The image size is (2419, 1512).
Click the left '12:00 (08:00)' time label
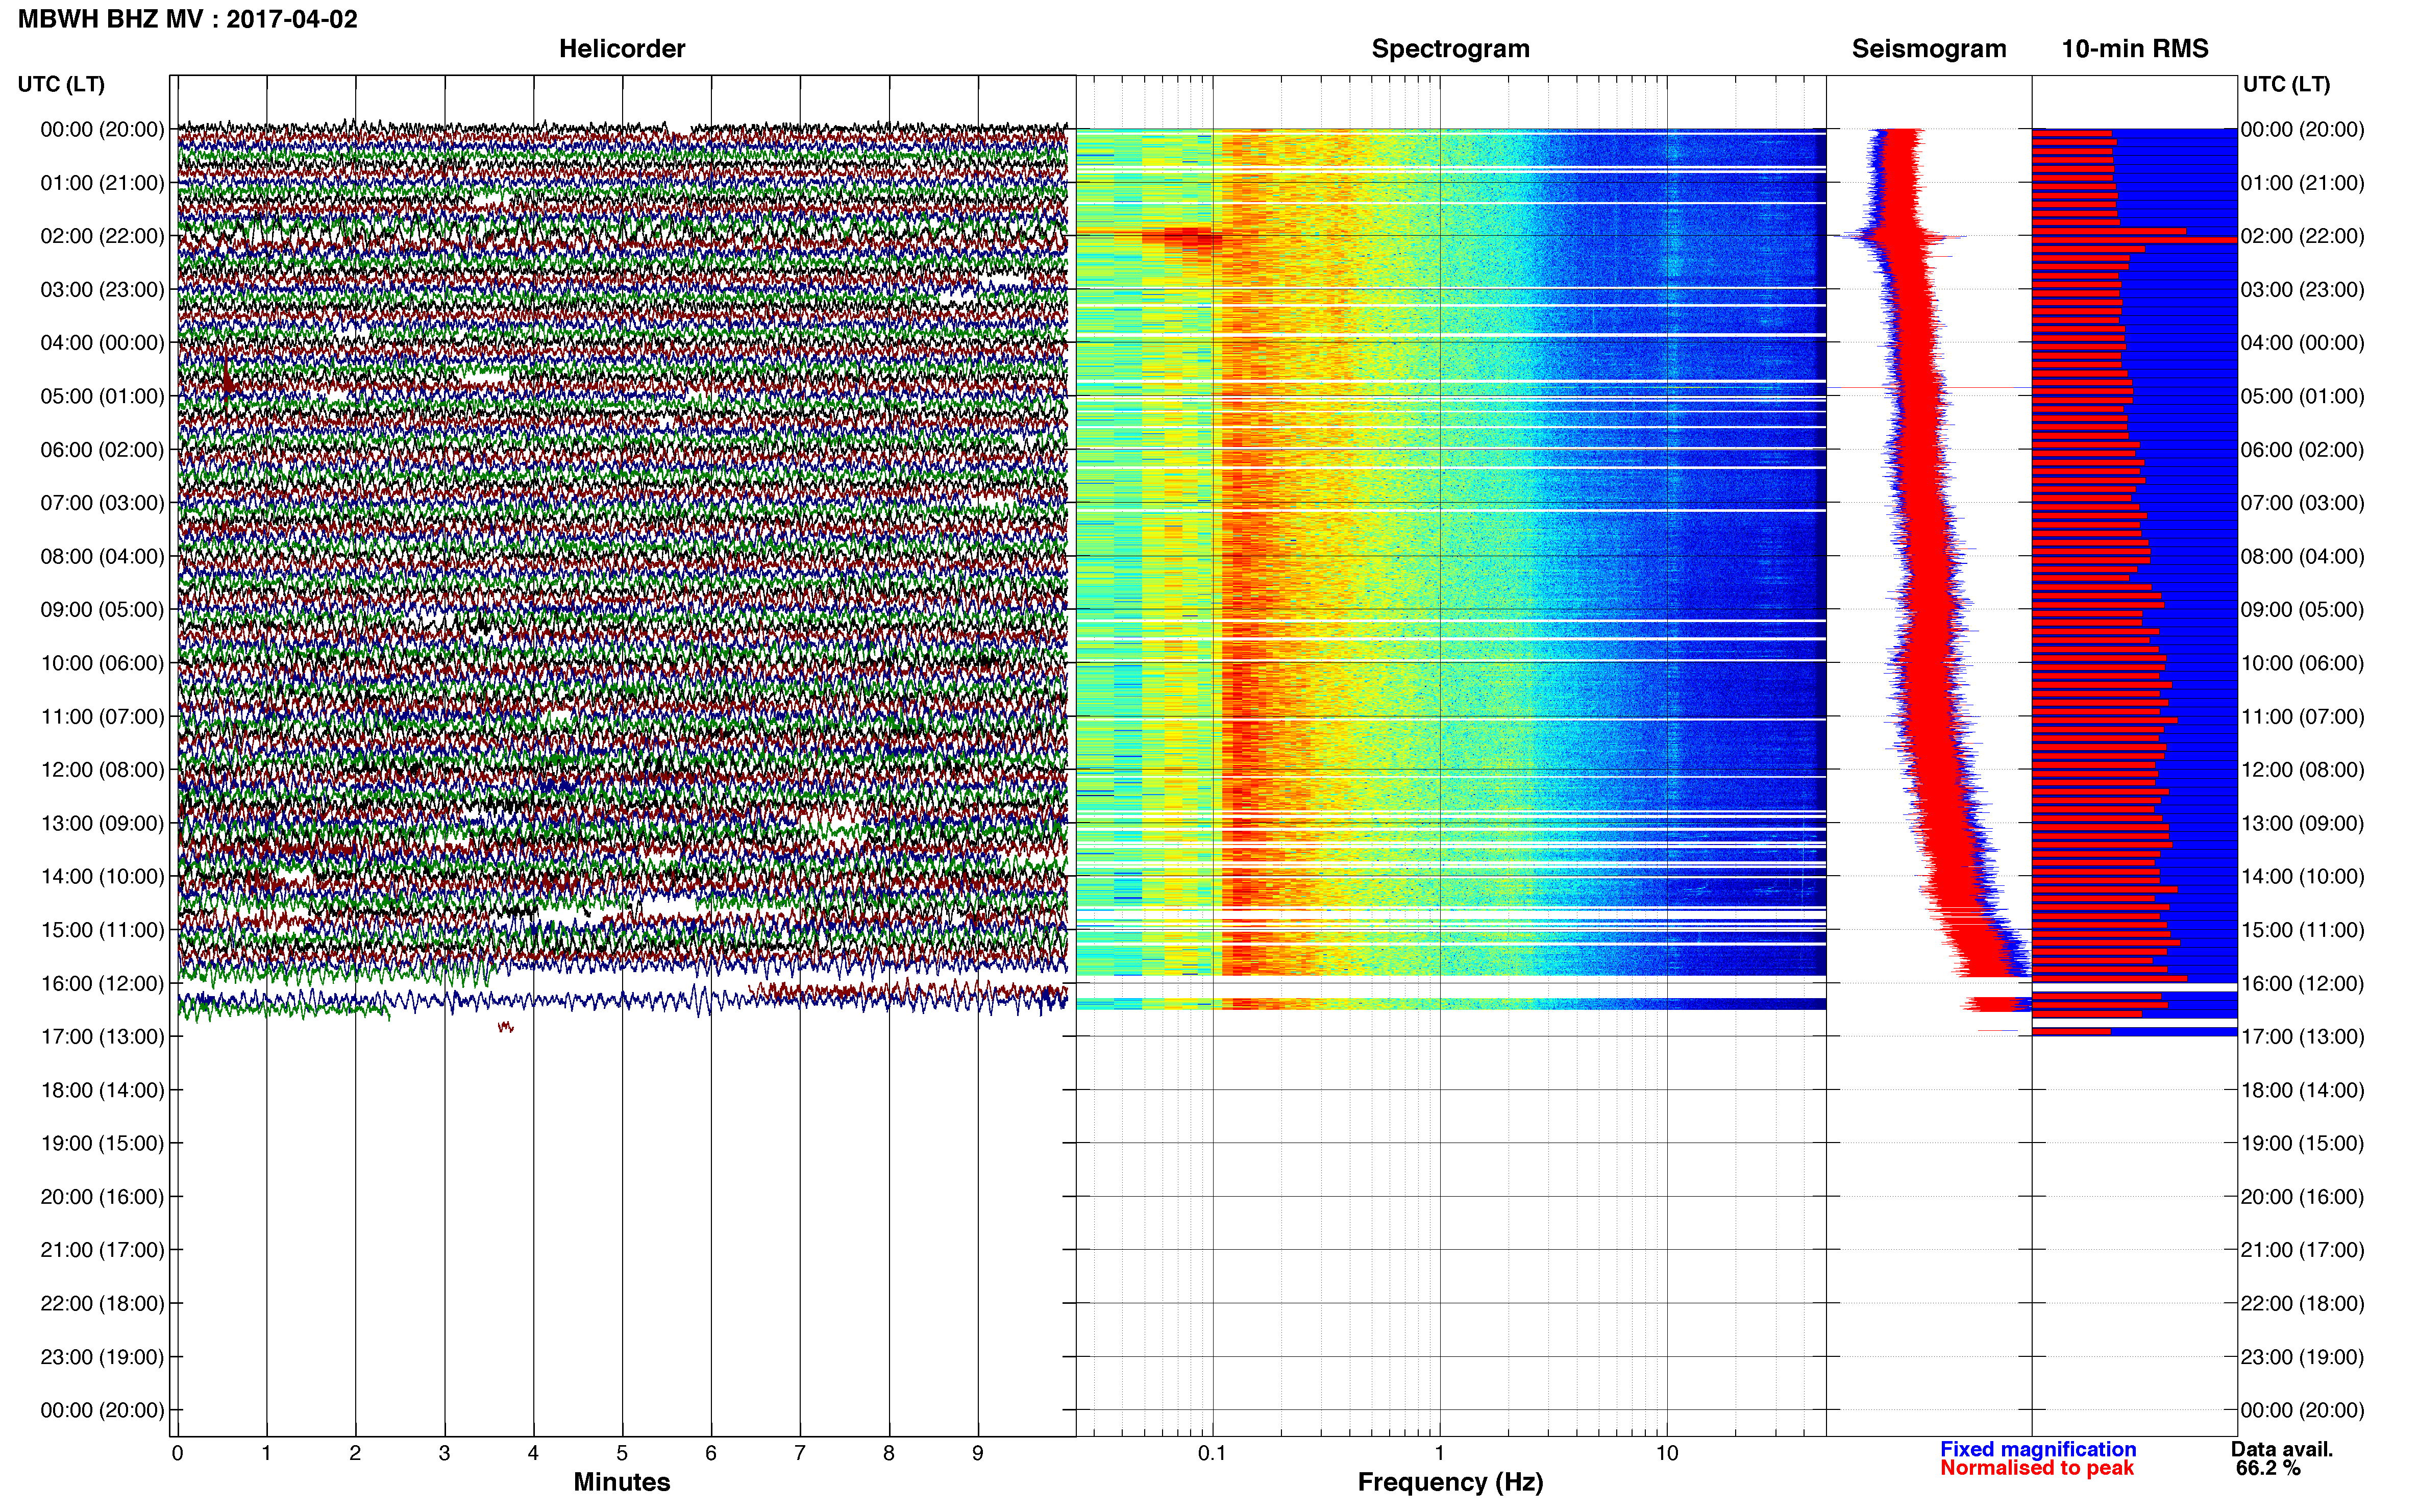pos(102,770)
